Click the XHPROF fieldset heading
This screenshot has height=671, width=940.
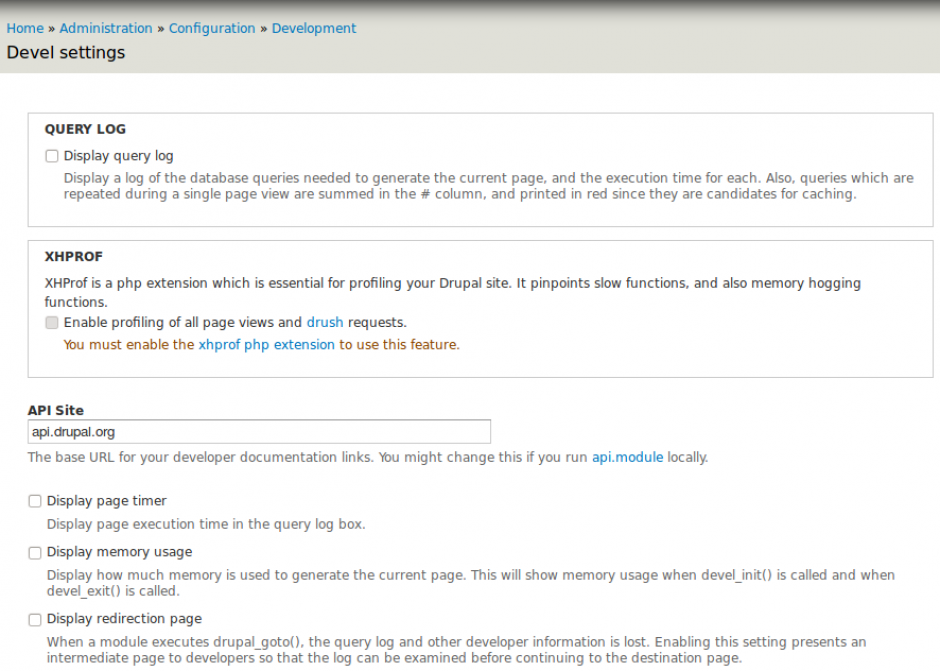click(x=74, y=257)
